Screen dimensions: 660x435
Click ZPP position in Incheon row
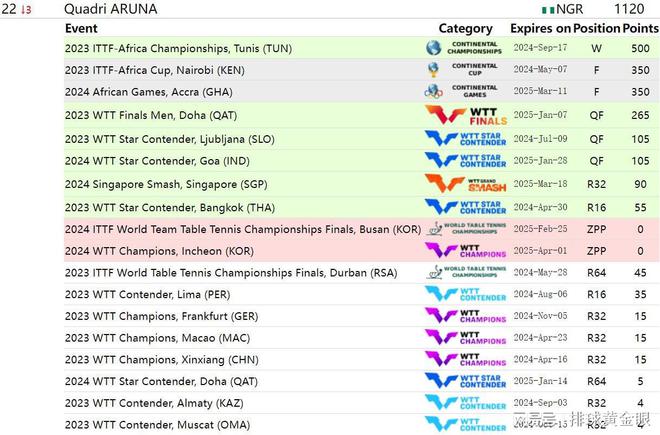(596, 251)
